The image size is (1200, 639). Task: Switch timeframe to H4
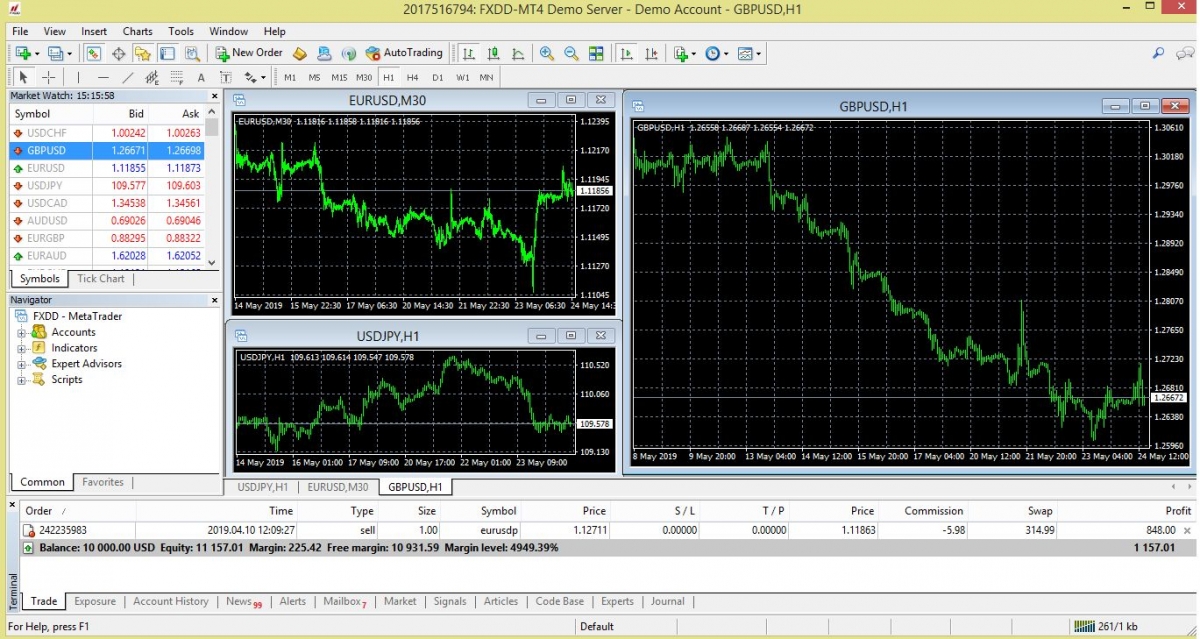click(413, 77)
